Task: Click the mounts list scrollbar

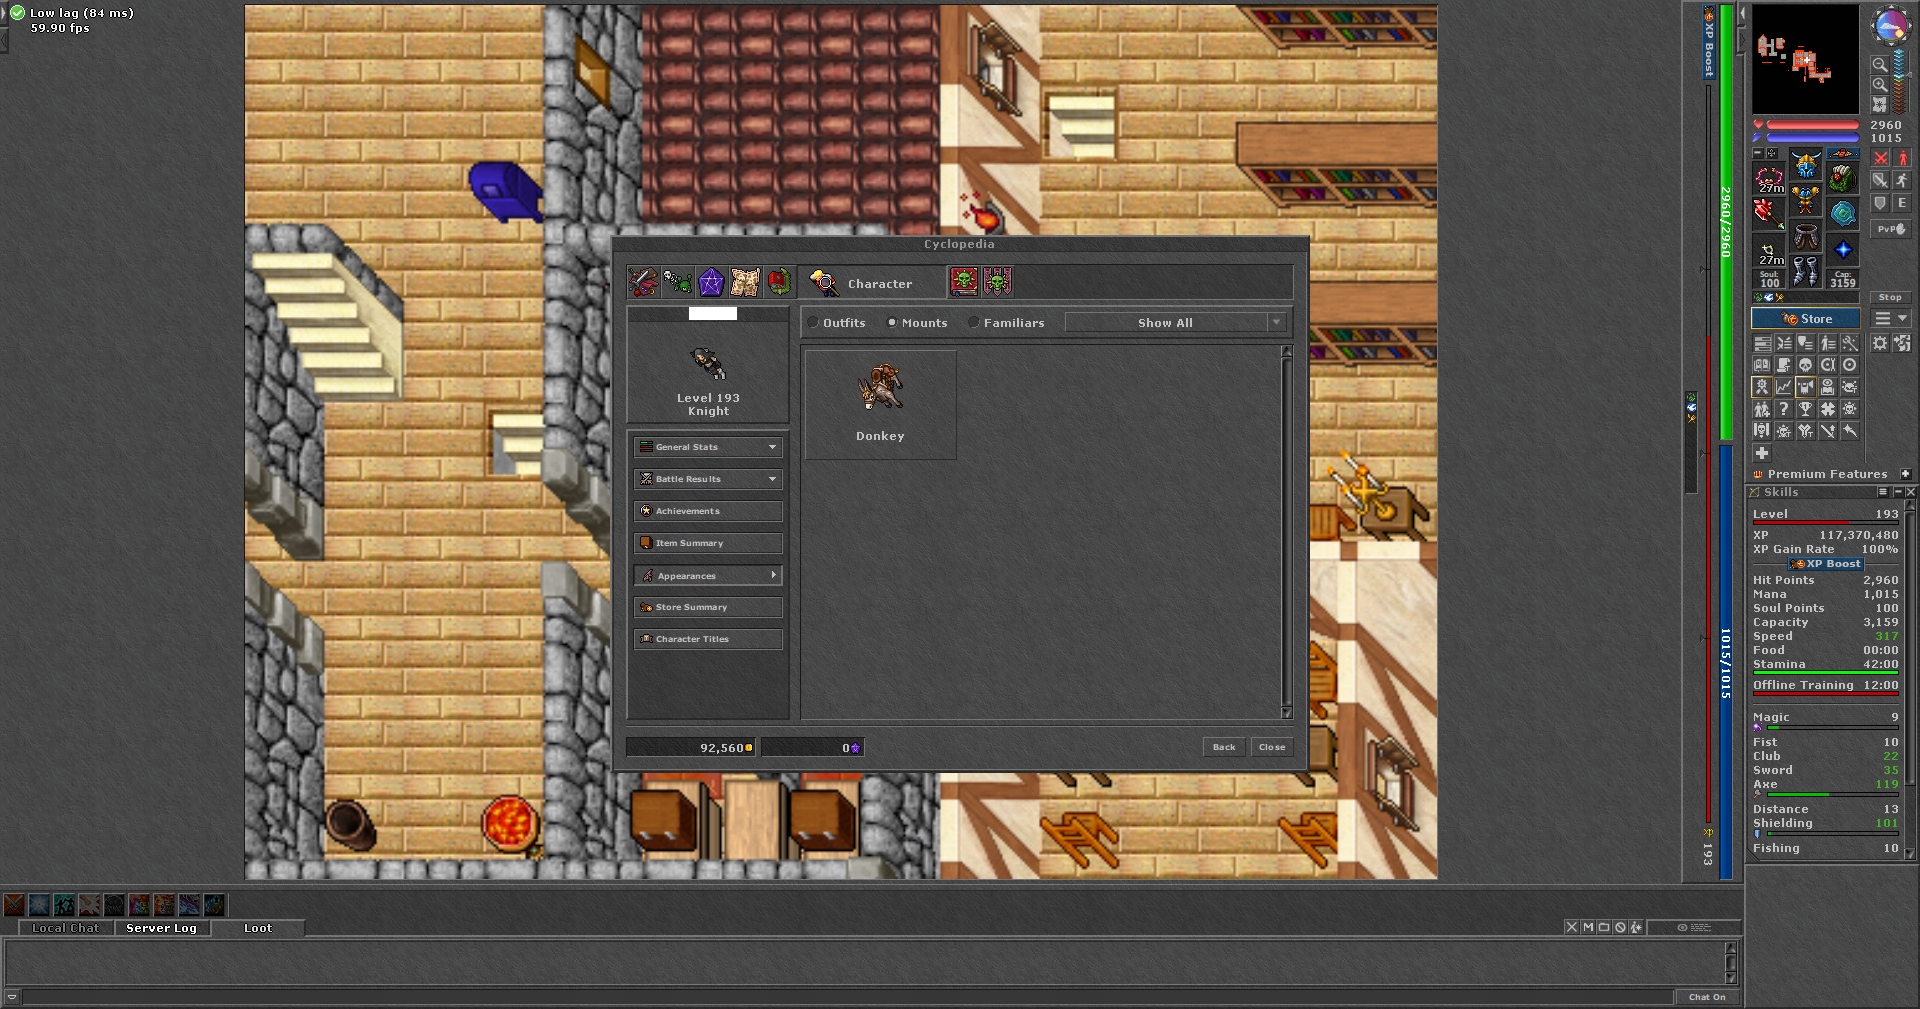Action: pyautogui.click(x=1287, y=532)
